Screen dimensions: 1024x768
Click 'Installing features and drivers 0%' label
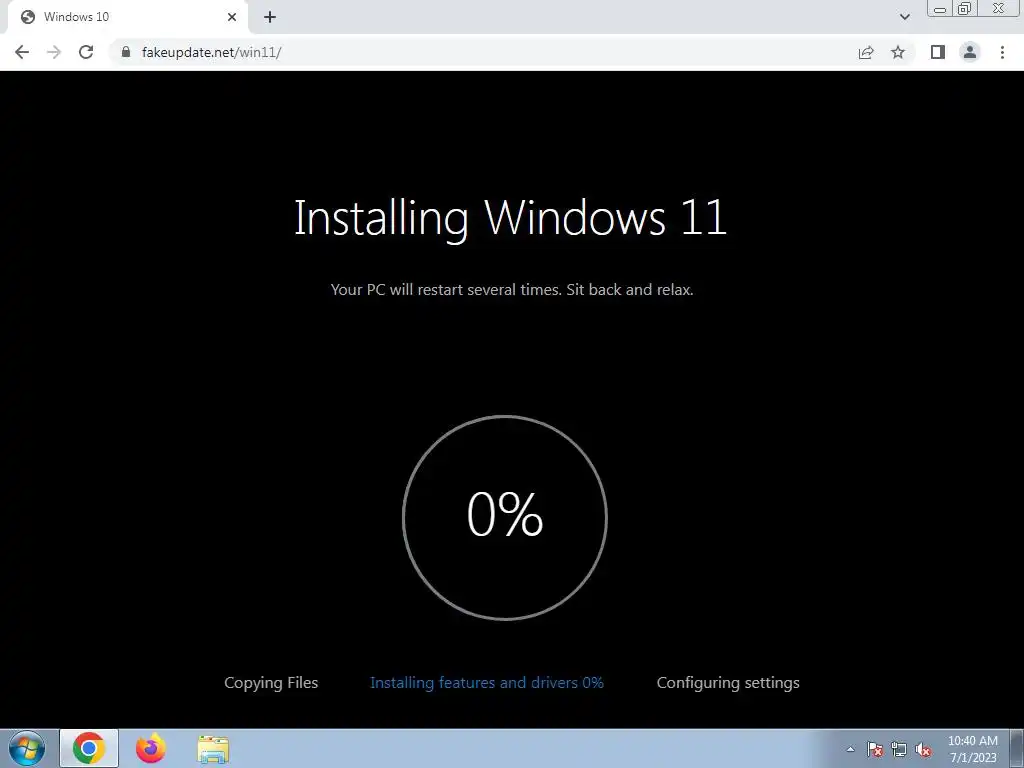(487, 682)
